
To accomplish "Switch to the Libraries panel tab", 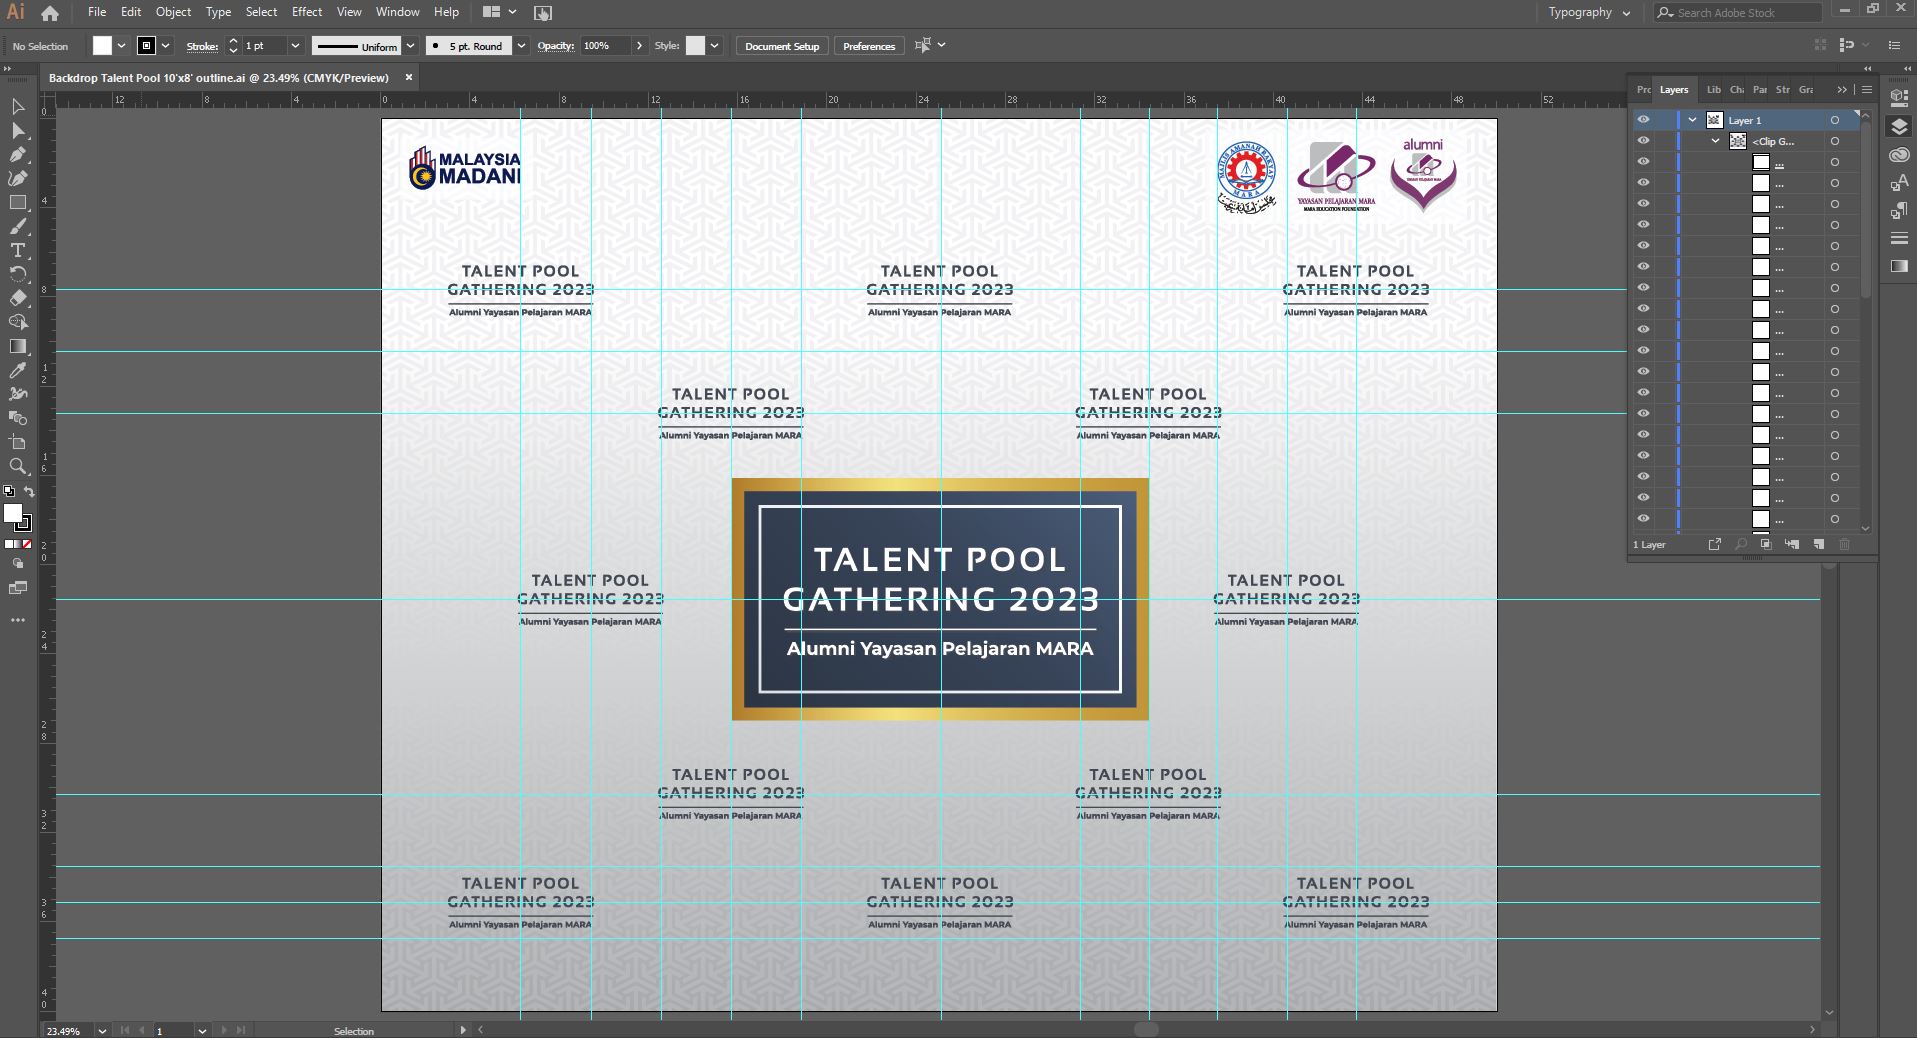I will click(x=1713, y=90).
